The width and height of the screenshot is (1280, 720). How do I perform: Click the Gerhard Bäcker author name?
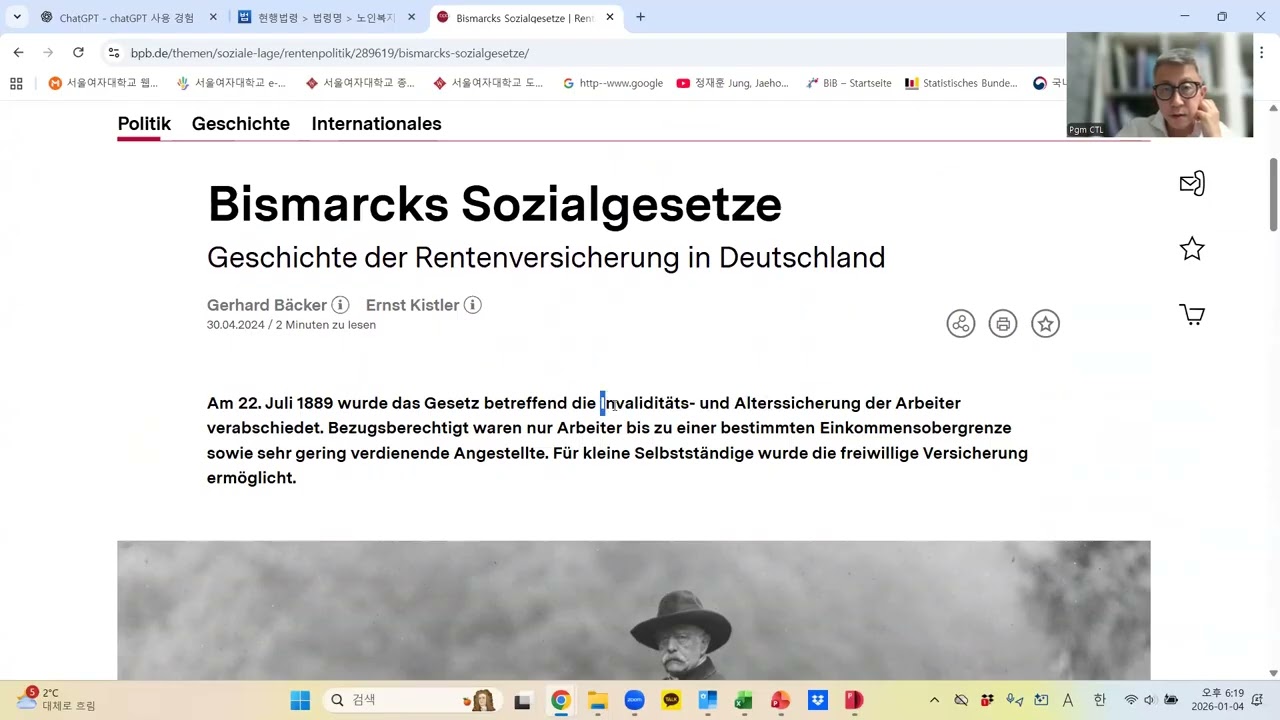click(267, 305)
